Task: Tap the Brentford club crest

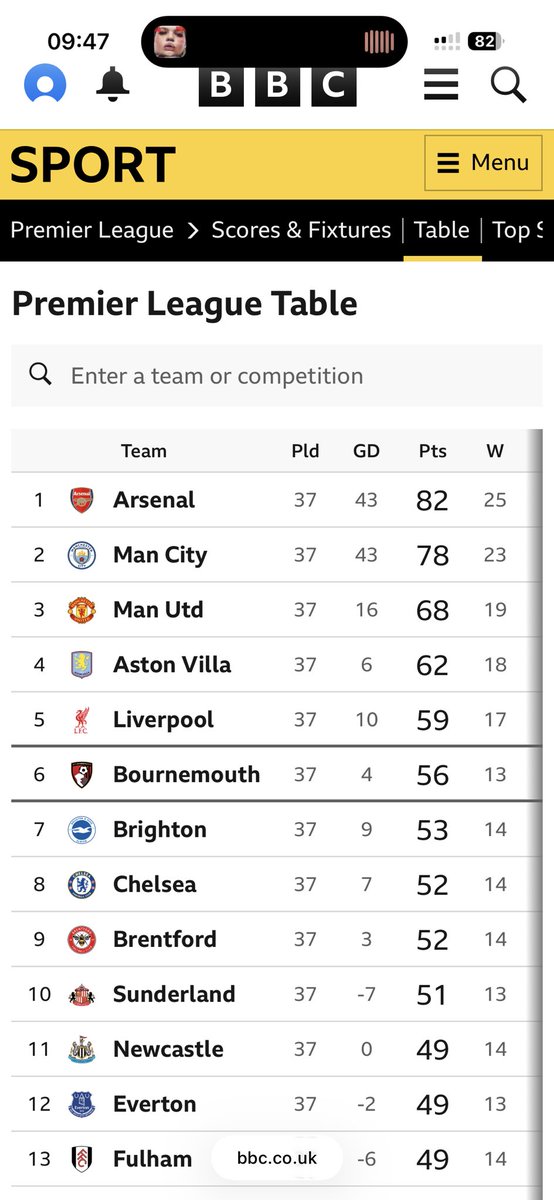Action: click(81, 939)
